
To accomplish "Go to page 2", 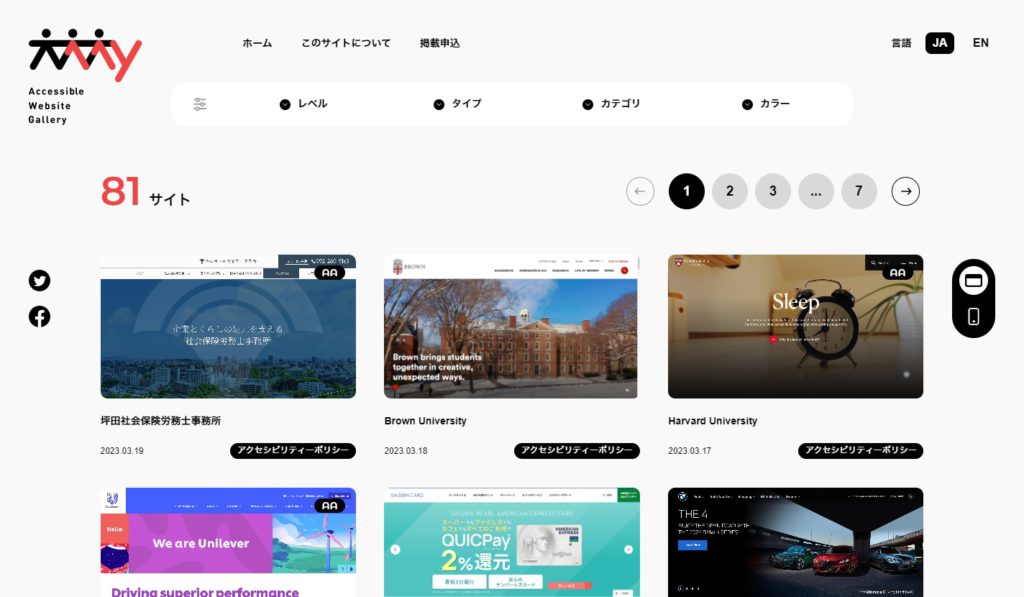I will click(729, 191).
